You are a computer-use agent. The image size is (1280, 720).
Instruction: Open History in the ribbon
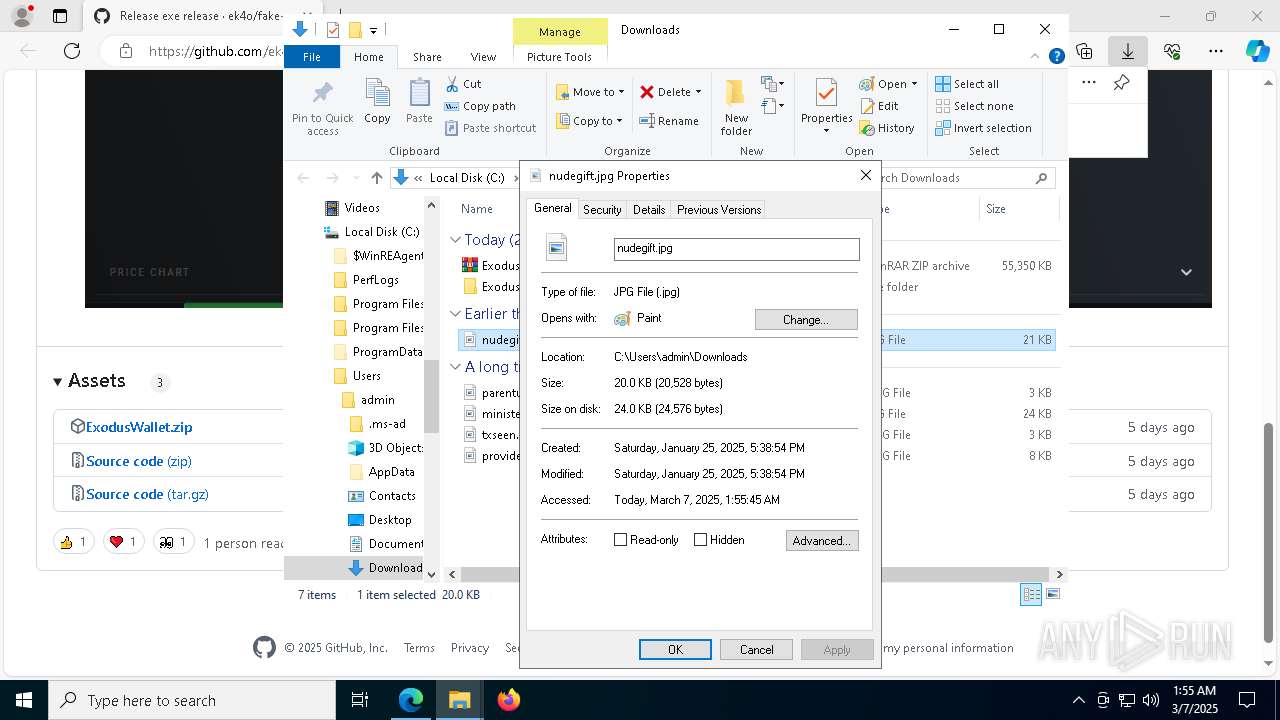coord(887,128)
